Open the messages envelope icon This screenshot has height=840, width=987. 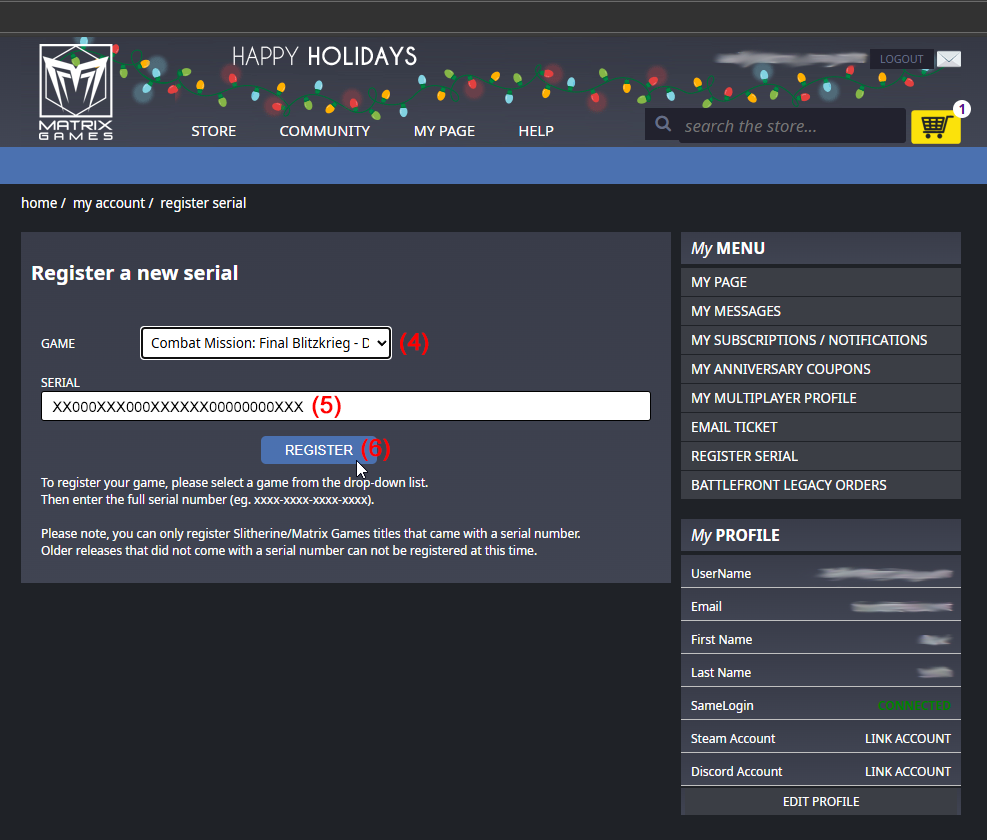(x=949, y=59)
